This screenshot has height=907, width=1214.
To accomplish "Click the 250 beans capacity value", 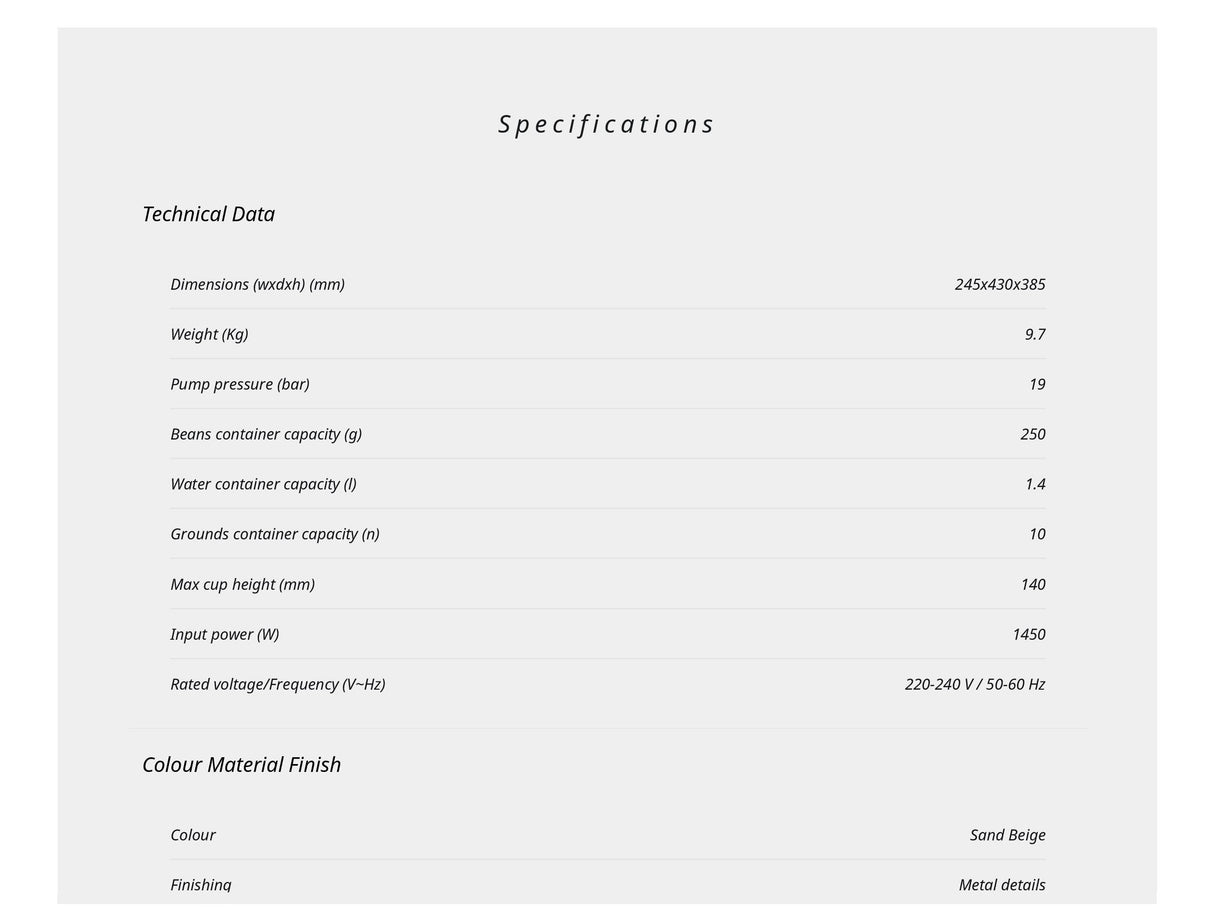I will pyautogui.click(x=1032, y=434).
